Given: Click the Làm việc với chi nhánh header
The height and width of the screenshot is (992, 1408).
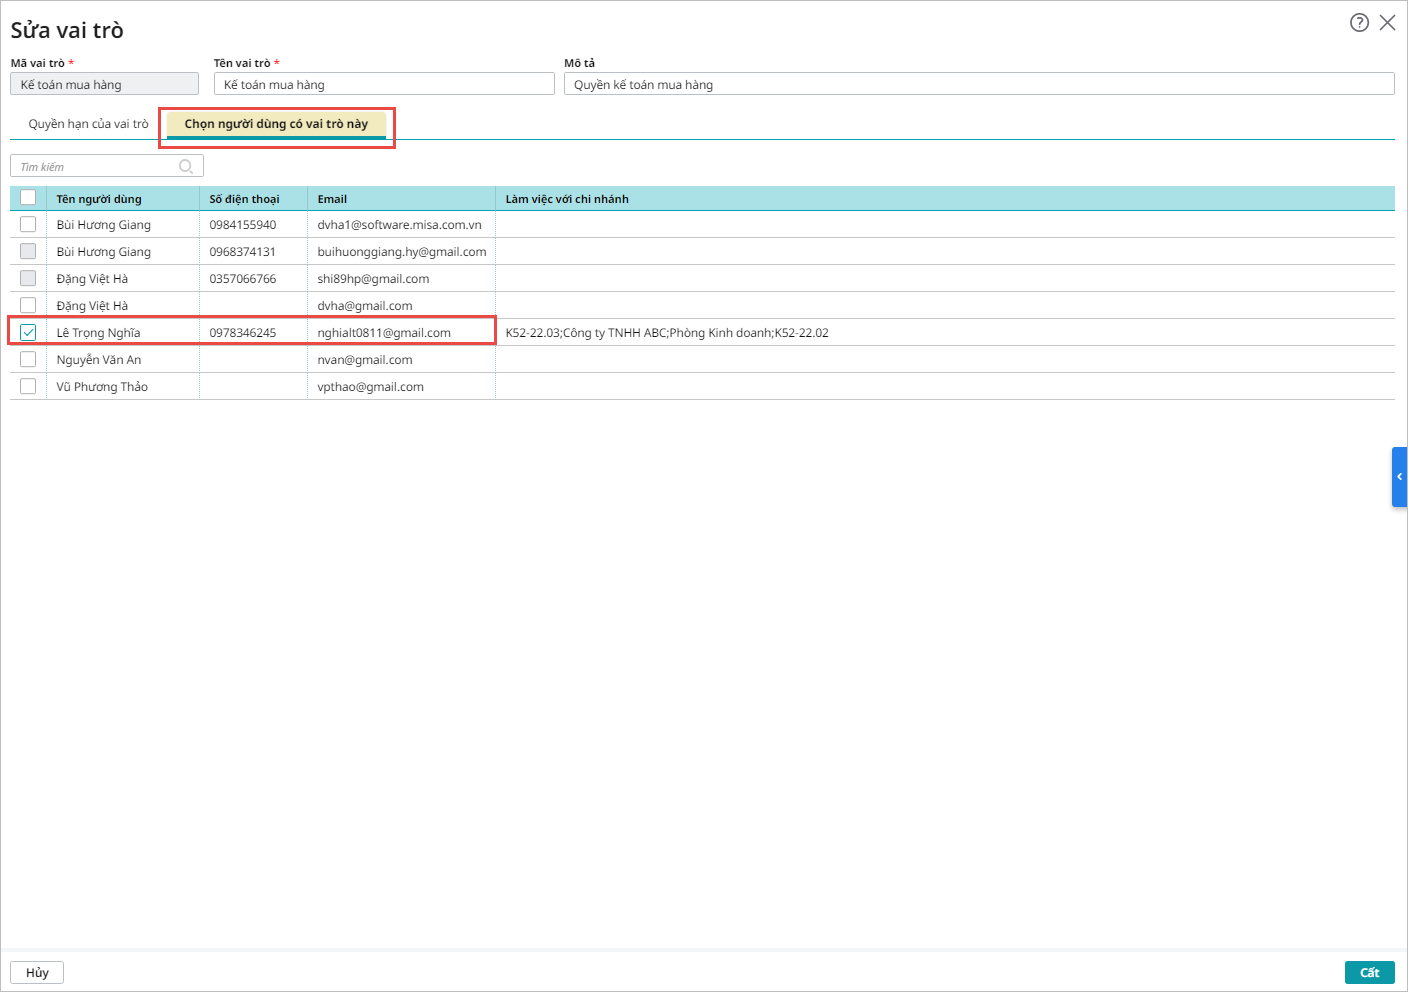Looking at the screenshot, I should (567, 199).
